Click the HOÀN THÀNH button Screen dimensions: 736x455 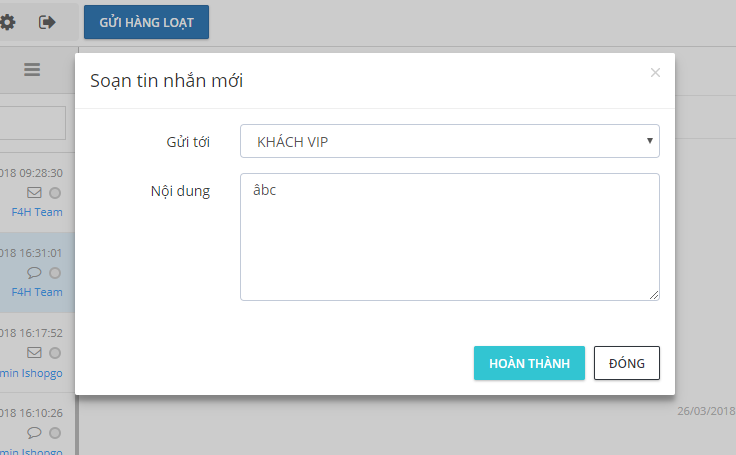[529, 363]
